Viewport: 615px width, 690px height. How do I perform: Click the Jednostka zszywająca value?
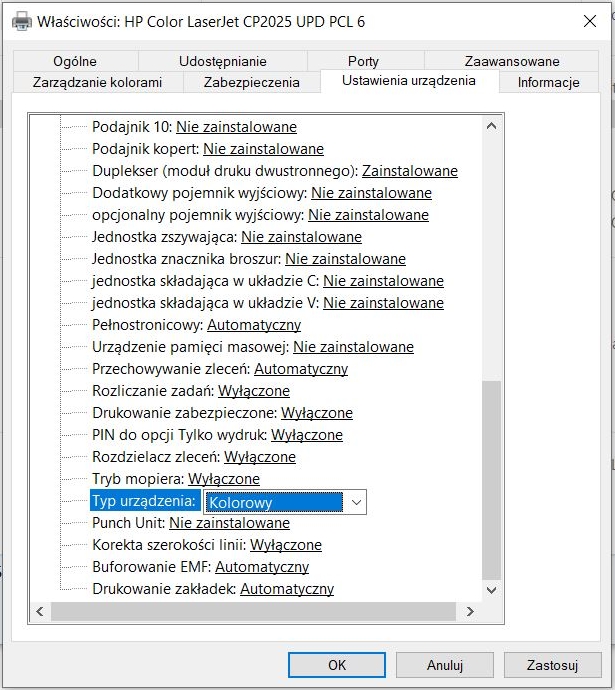pyautogui.click(x=302, y=237)
